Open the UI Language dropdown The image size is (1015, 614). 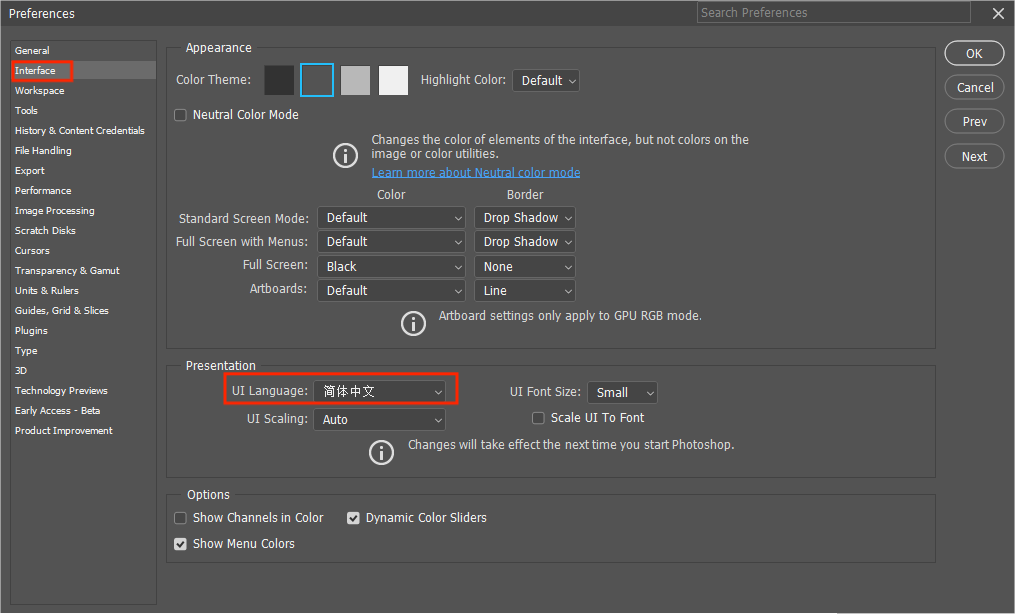379,391
